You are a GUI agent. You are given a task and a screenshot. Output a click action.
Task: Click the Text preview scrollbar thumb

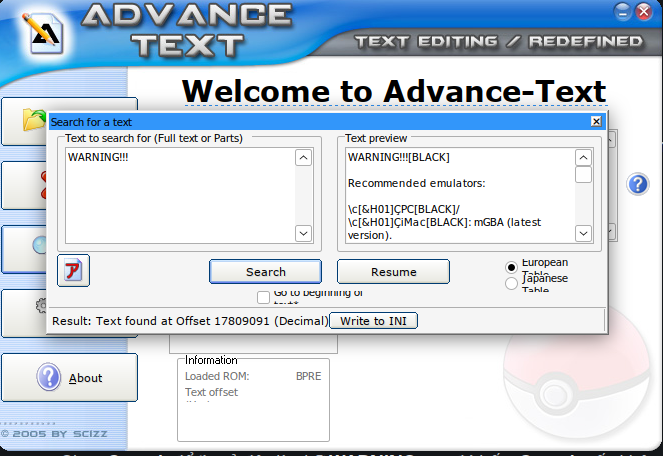[x=583, y=174]
